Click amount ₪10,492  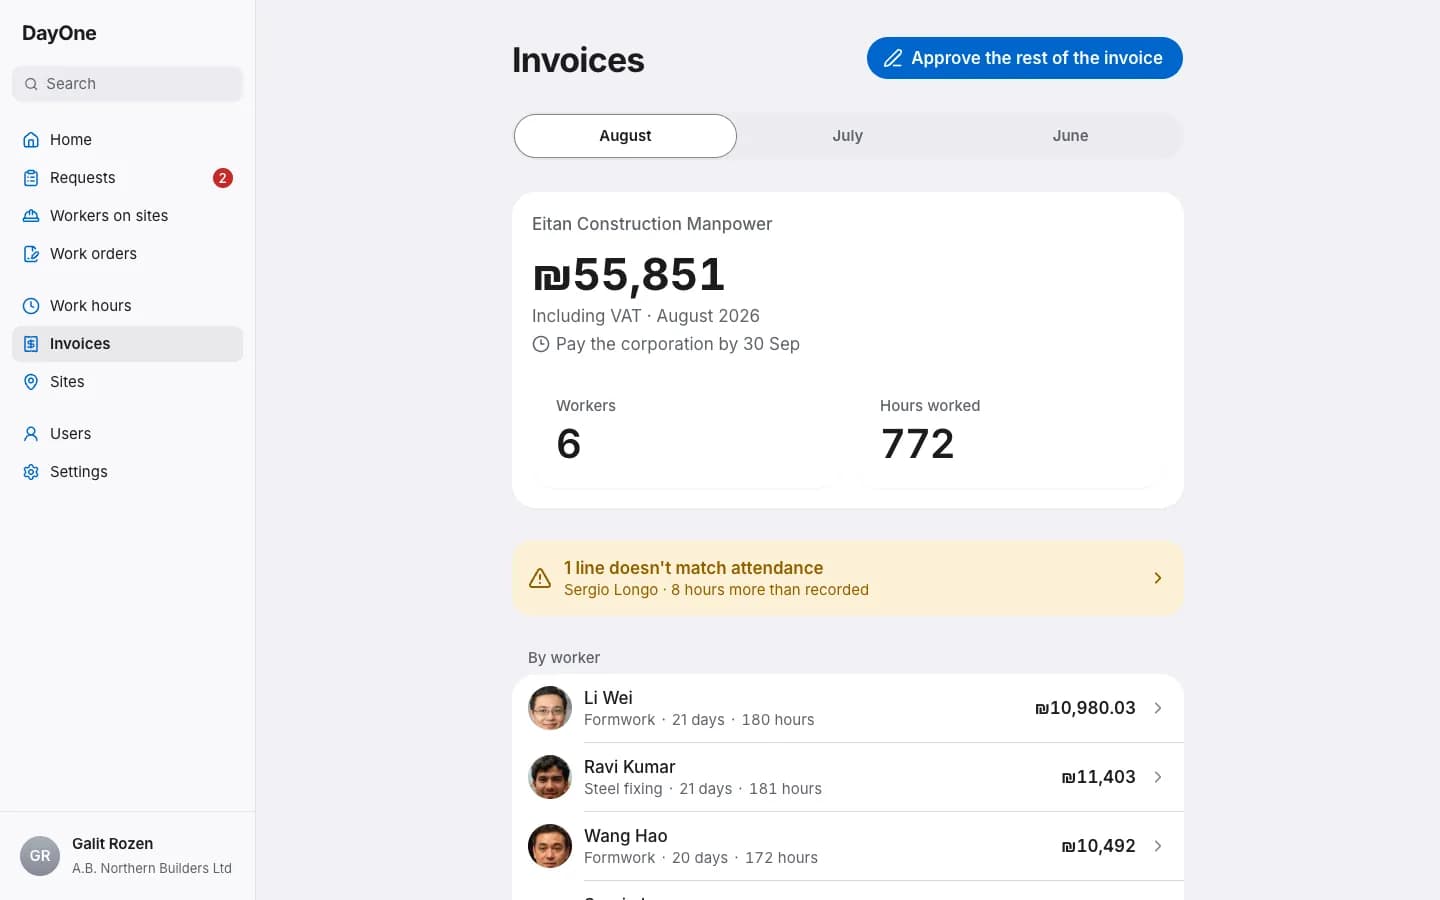1098,846
